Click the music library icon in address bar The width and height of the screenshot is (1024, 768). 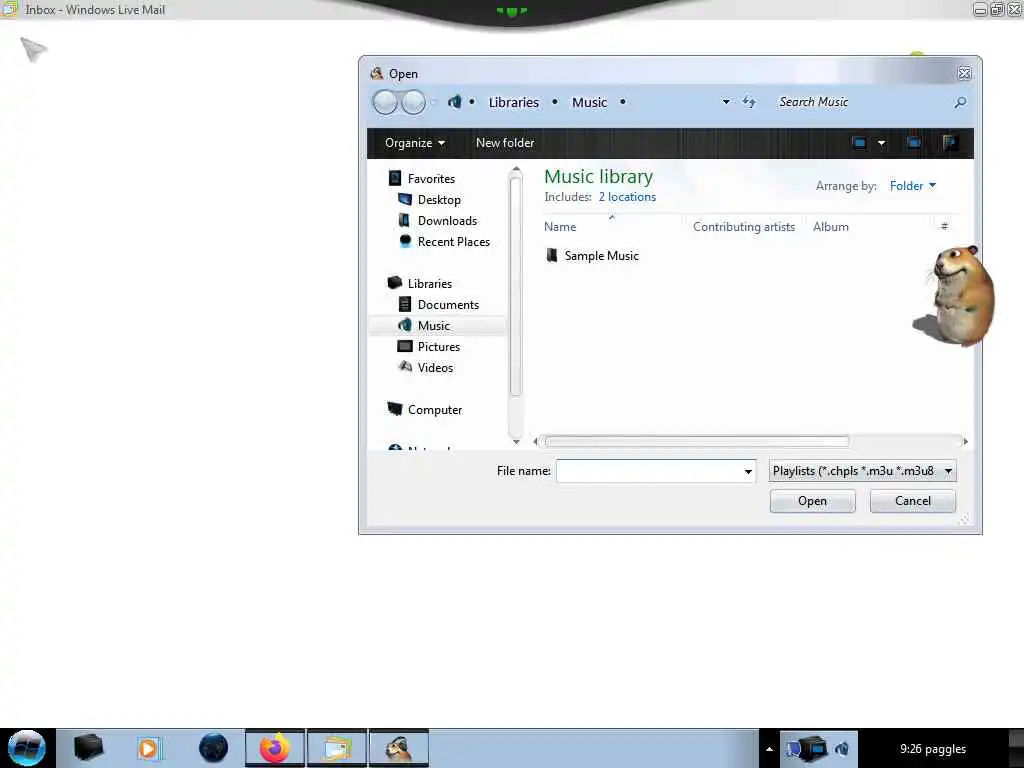coord(455,102)
